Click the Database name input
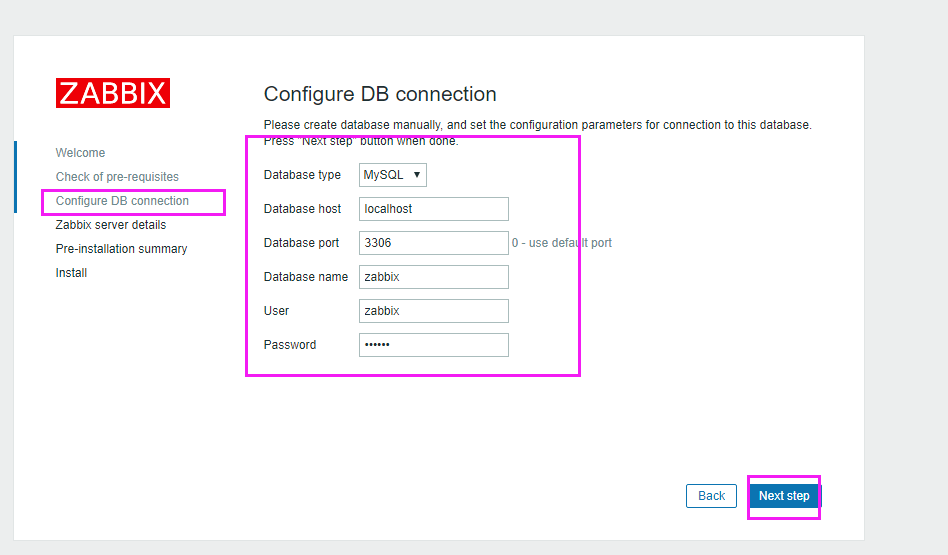This screenshot has width=948, height=555. coord(434,277)
